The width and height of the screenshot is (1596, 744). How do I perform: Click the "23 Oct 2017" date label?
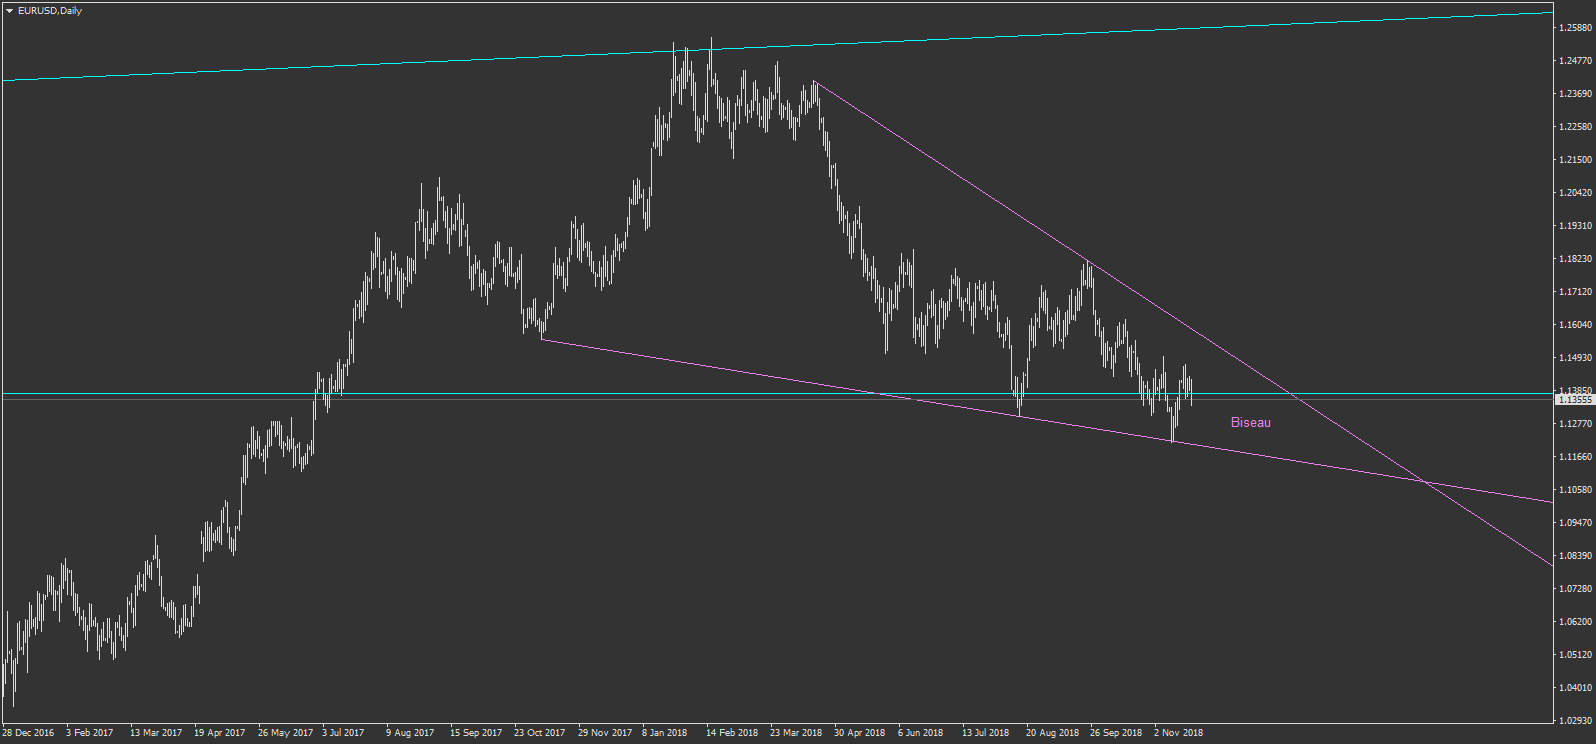[x=540, y=733]
